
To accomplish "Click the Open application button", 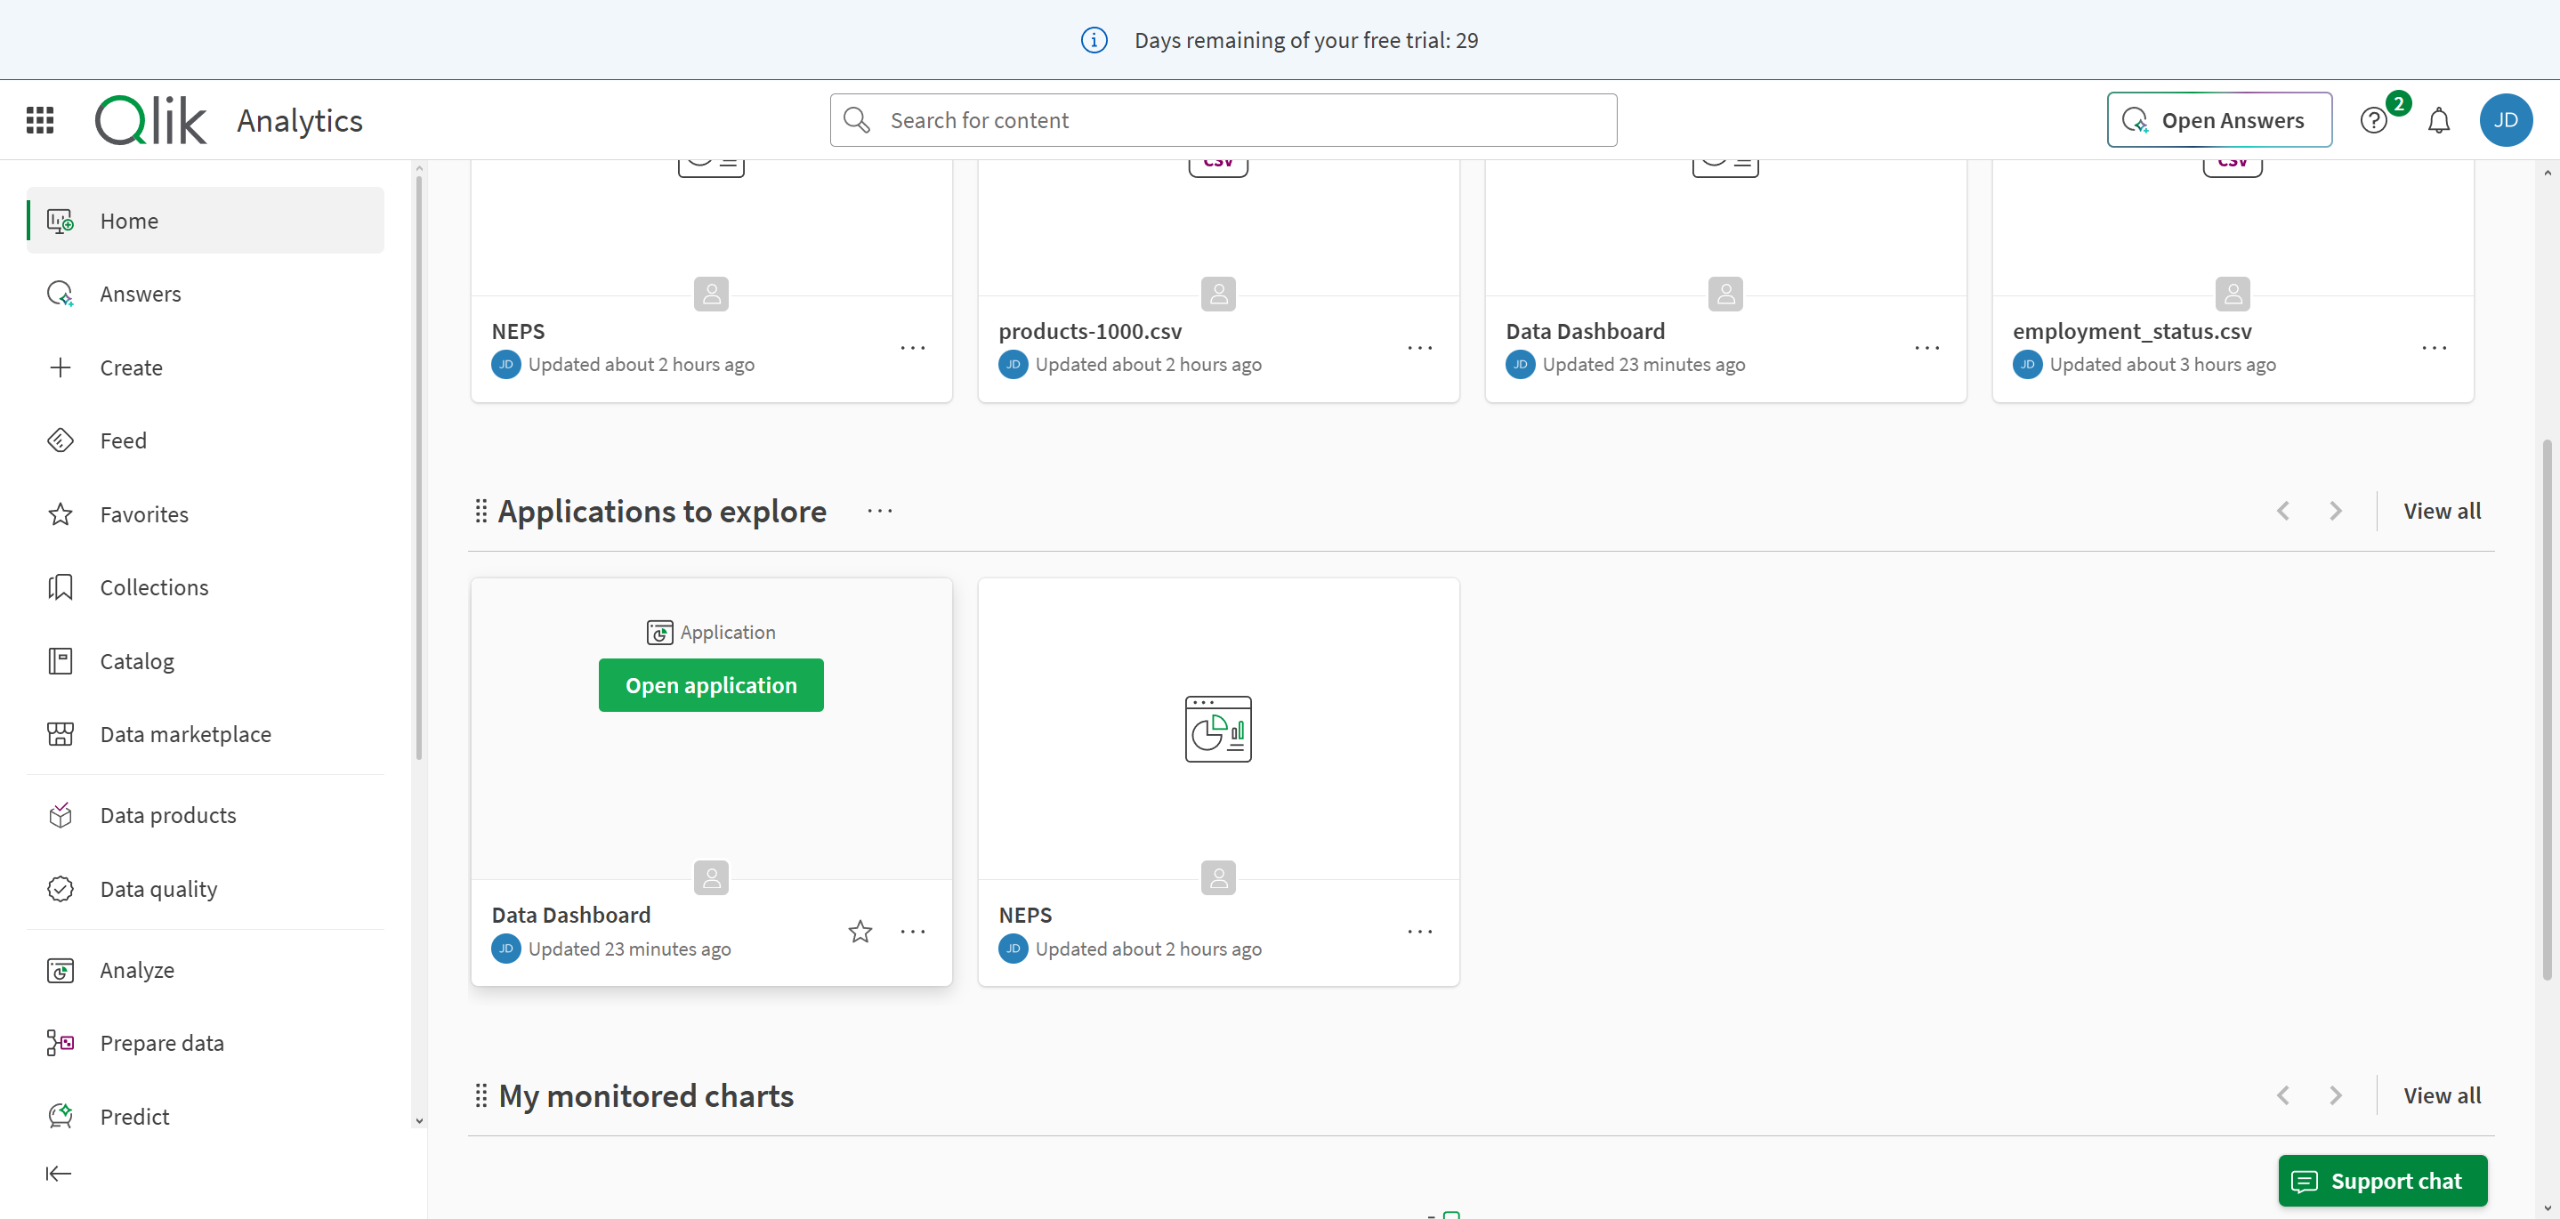I will [711, 685].
